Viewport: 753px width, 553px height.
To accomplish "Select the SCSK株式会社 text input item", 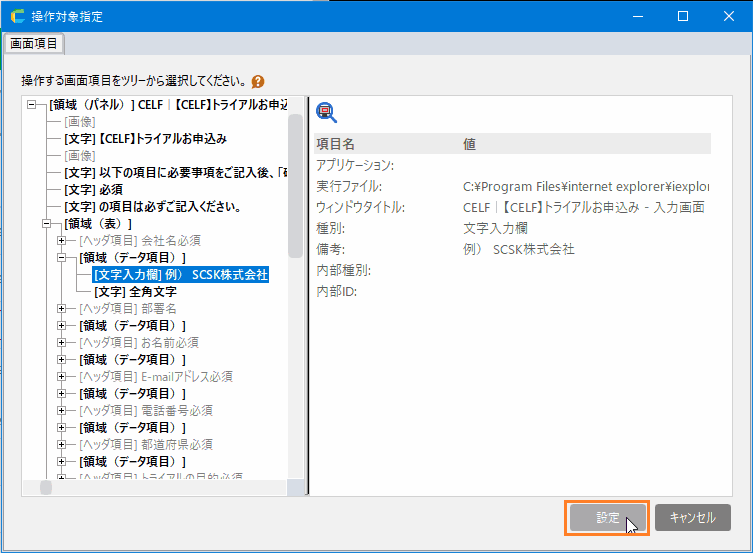I will click(180, 274).
